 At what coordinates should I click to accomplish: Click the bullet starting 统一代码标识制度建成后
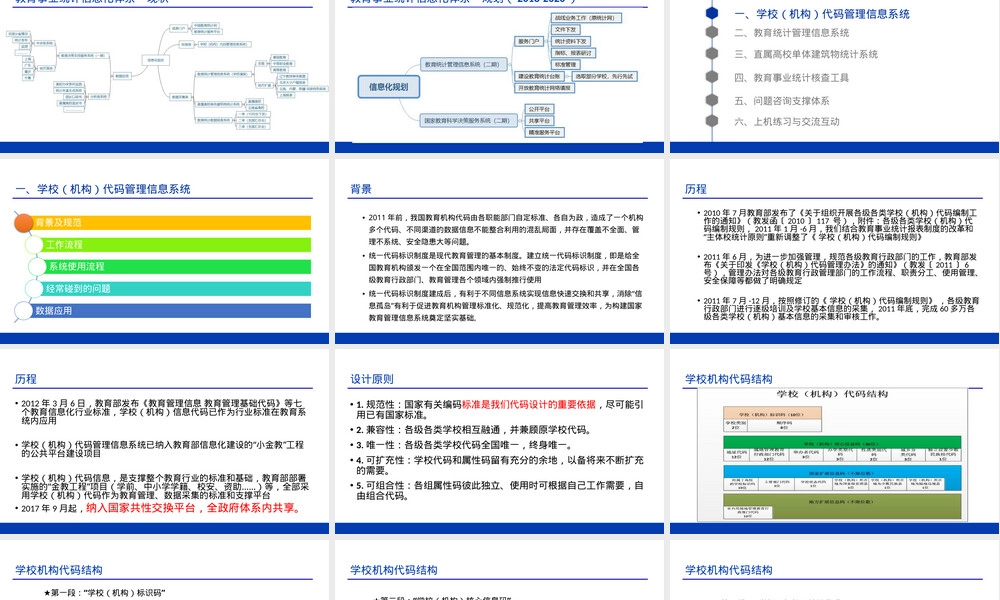[503, 305]
